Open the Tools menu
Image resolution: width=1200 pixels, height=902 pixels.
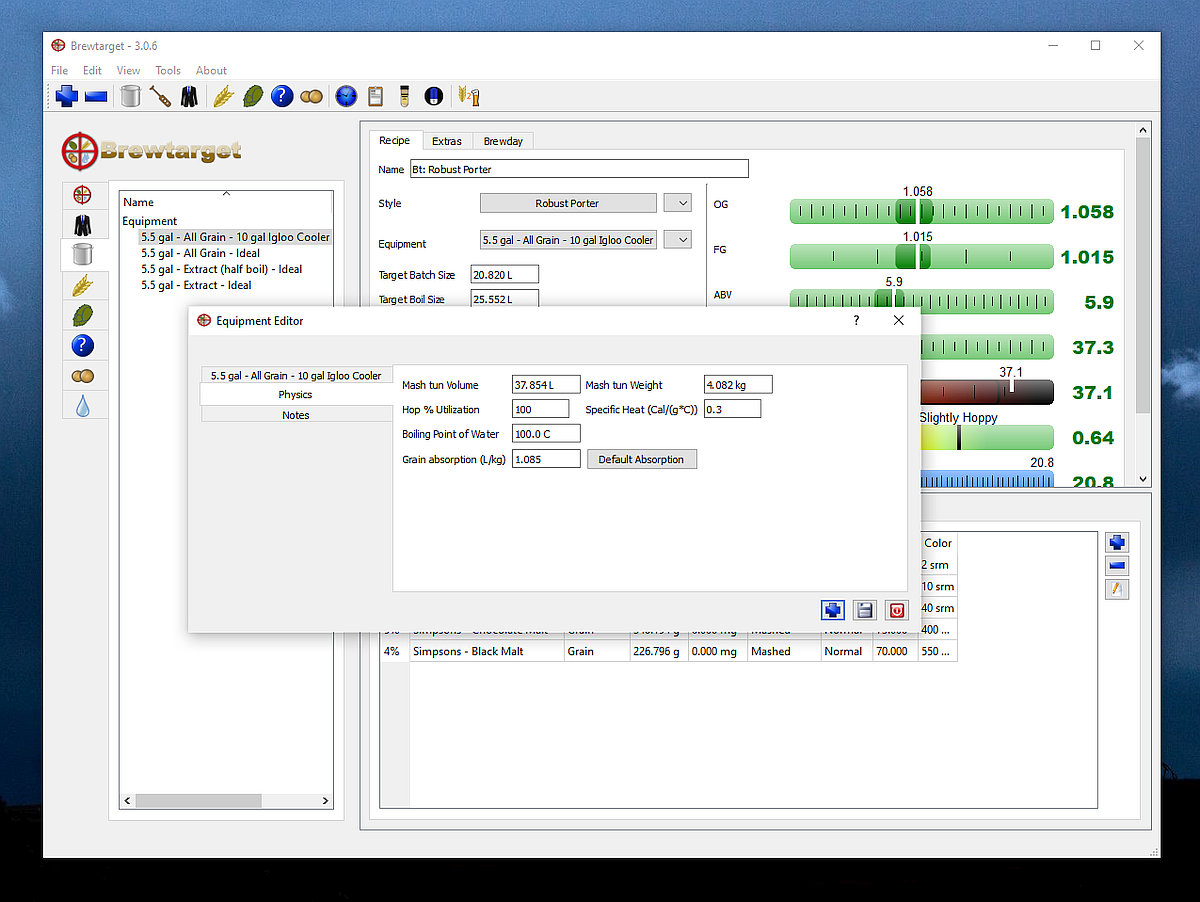(x=168, y=70)
